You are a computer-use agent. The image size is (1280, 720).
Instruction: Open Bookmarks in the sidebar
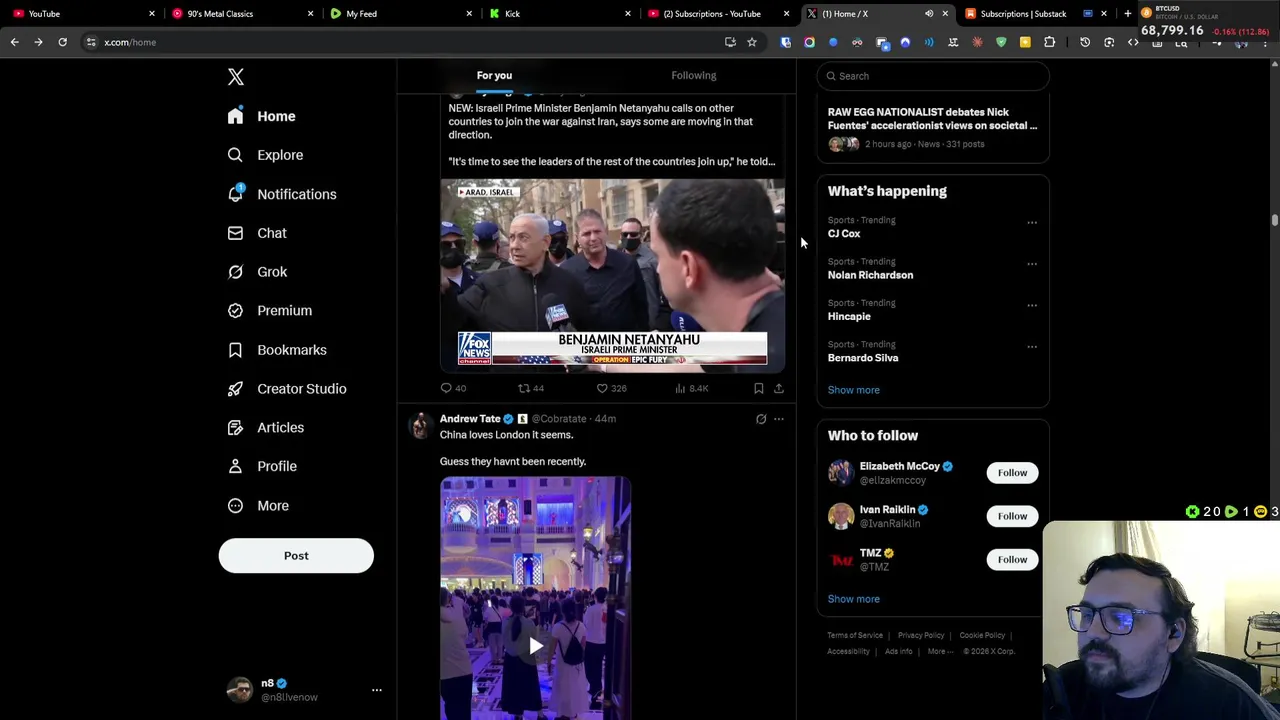point(277,350)
